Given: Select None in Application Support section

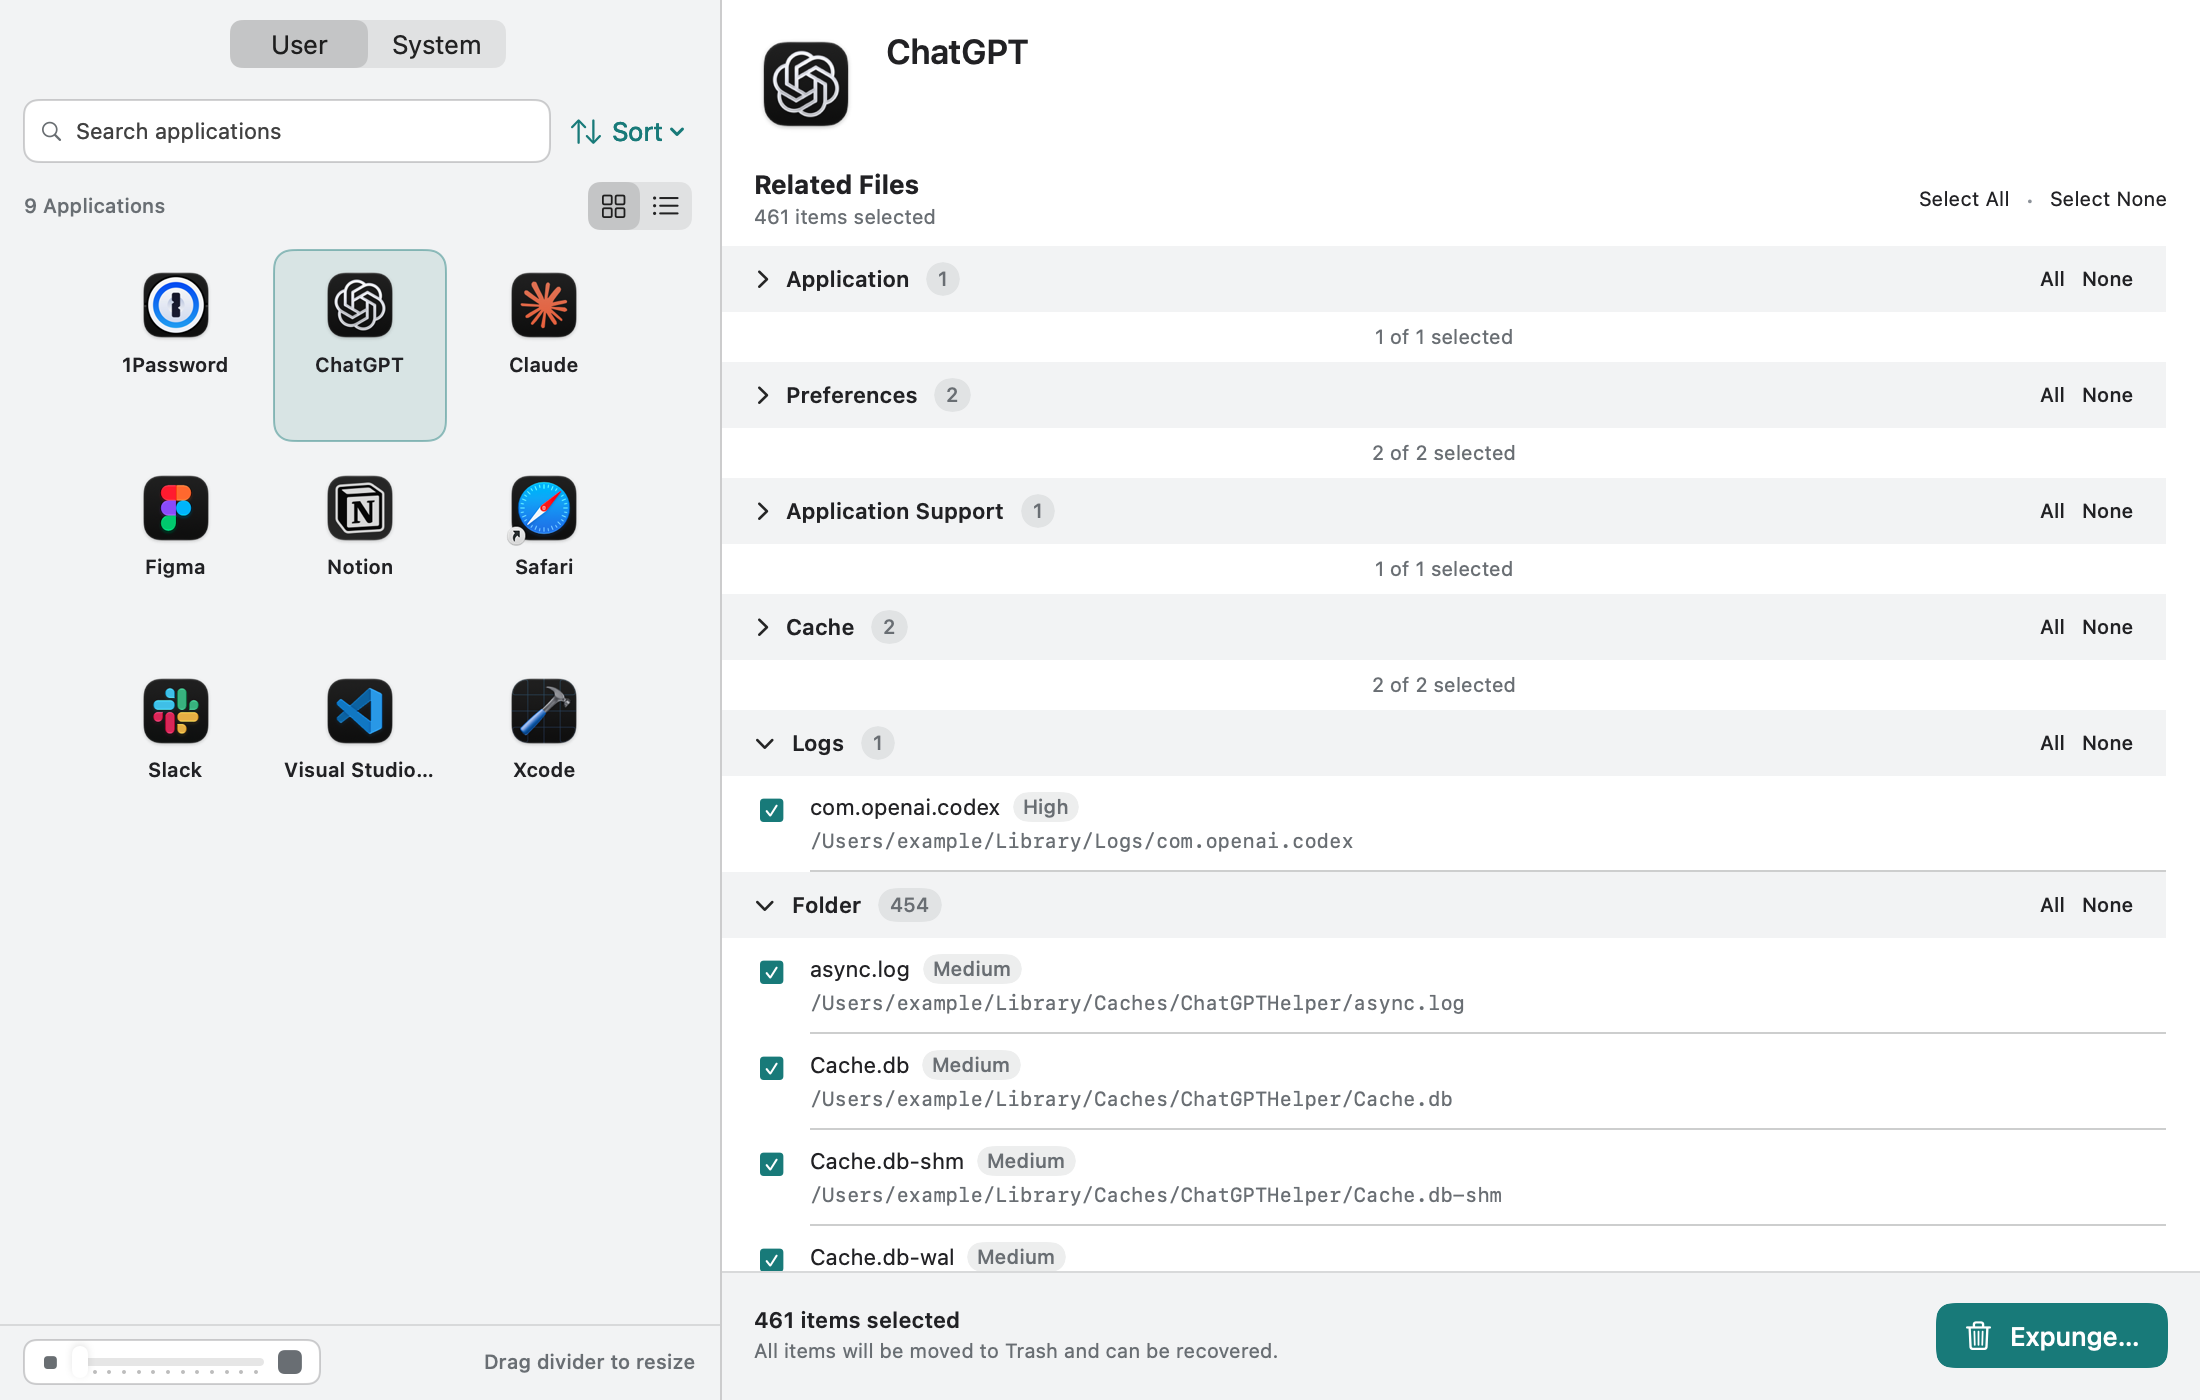Looking at the screenshot, I should click(x=2107, y=511).
